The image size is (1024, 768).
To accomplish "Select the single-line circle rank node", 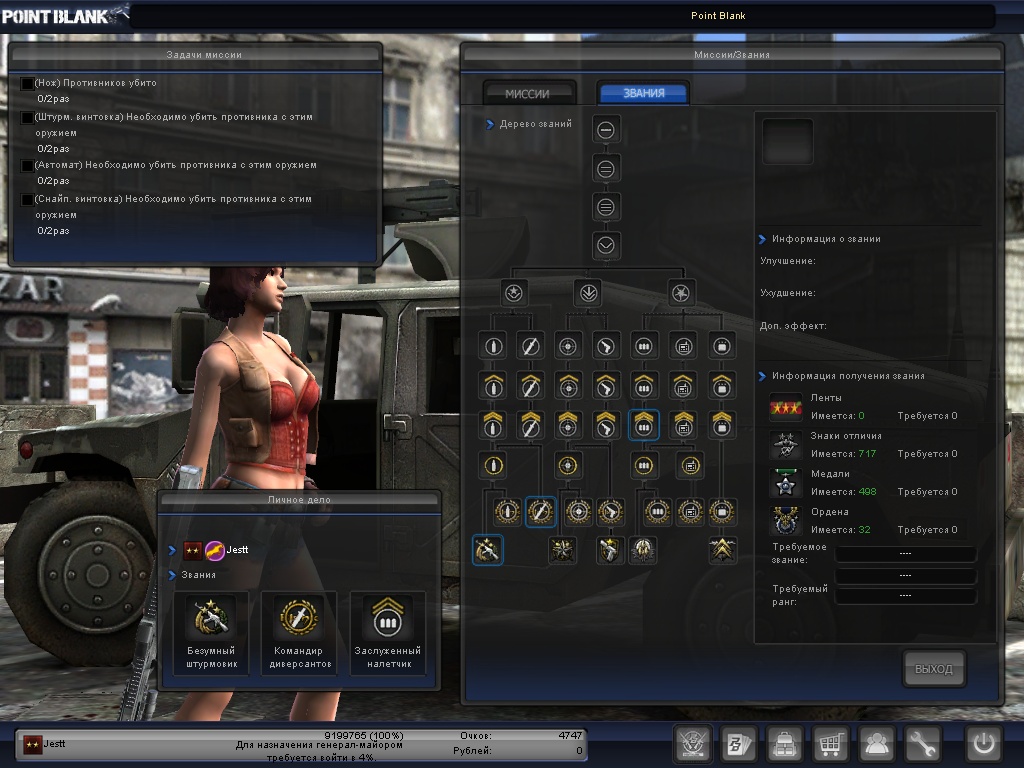I will point(606,130).
